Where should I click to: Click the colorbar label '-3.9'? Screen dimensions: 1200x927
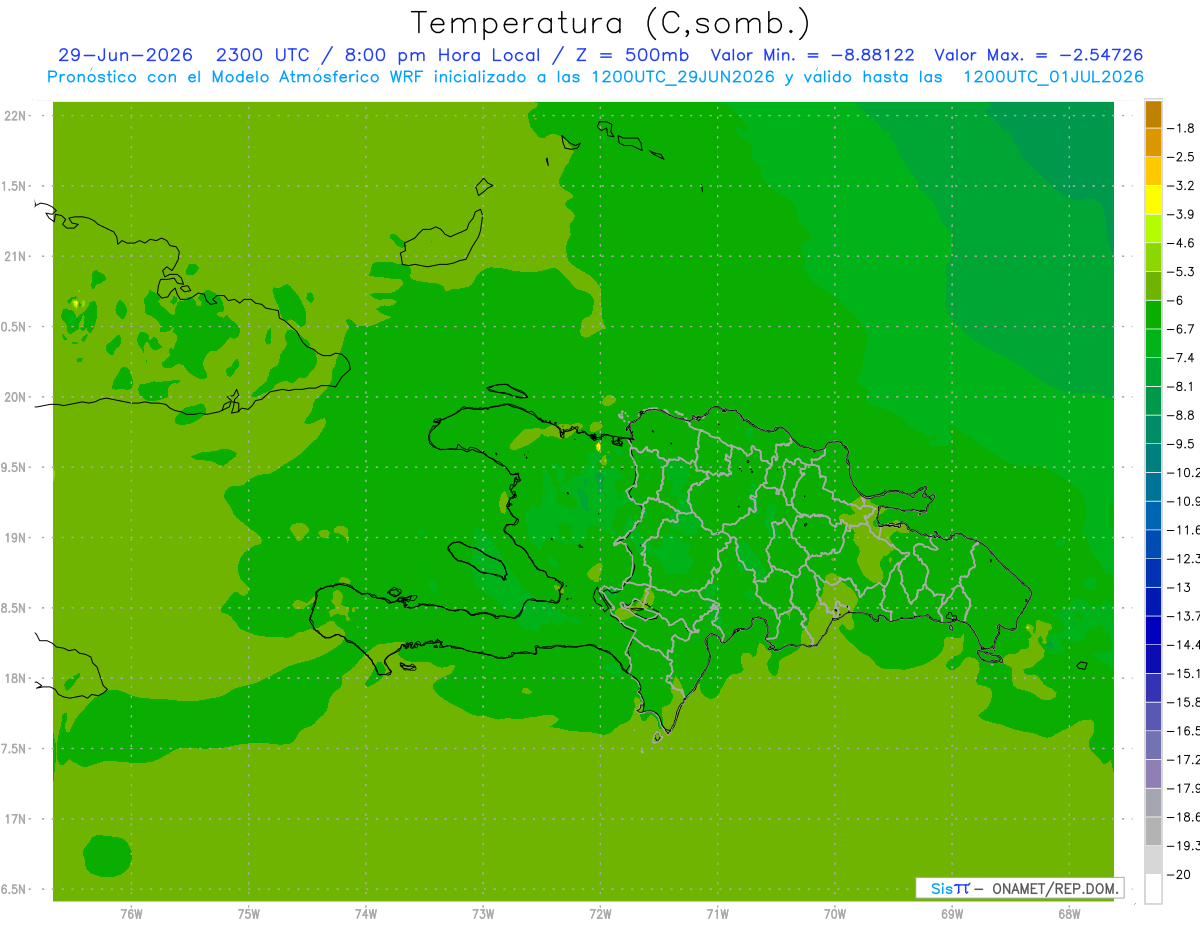tap(1180, 214)
